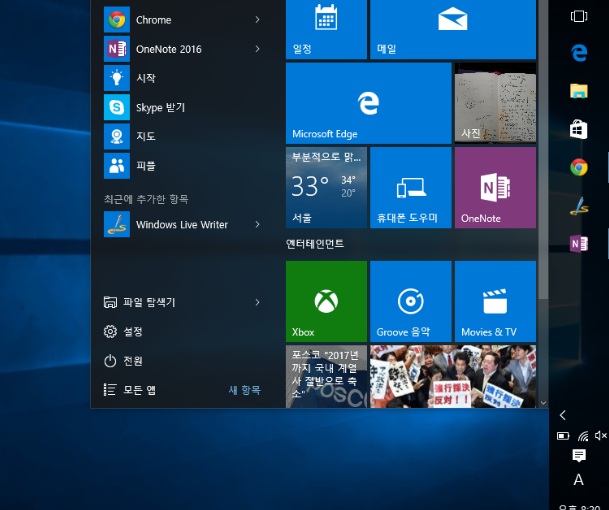This screenshot has width=609, height=510.
Task: Open 파일 탐색기 file explorer
Action: (140, 302)
